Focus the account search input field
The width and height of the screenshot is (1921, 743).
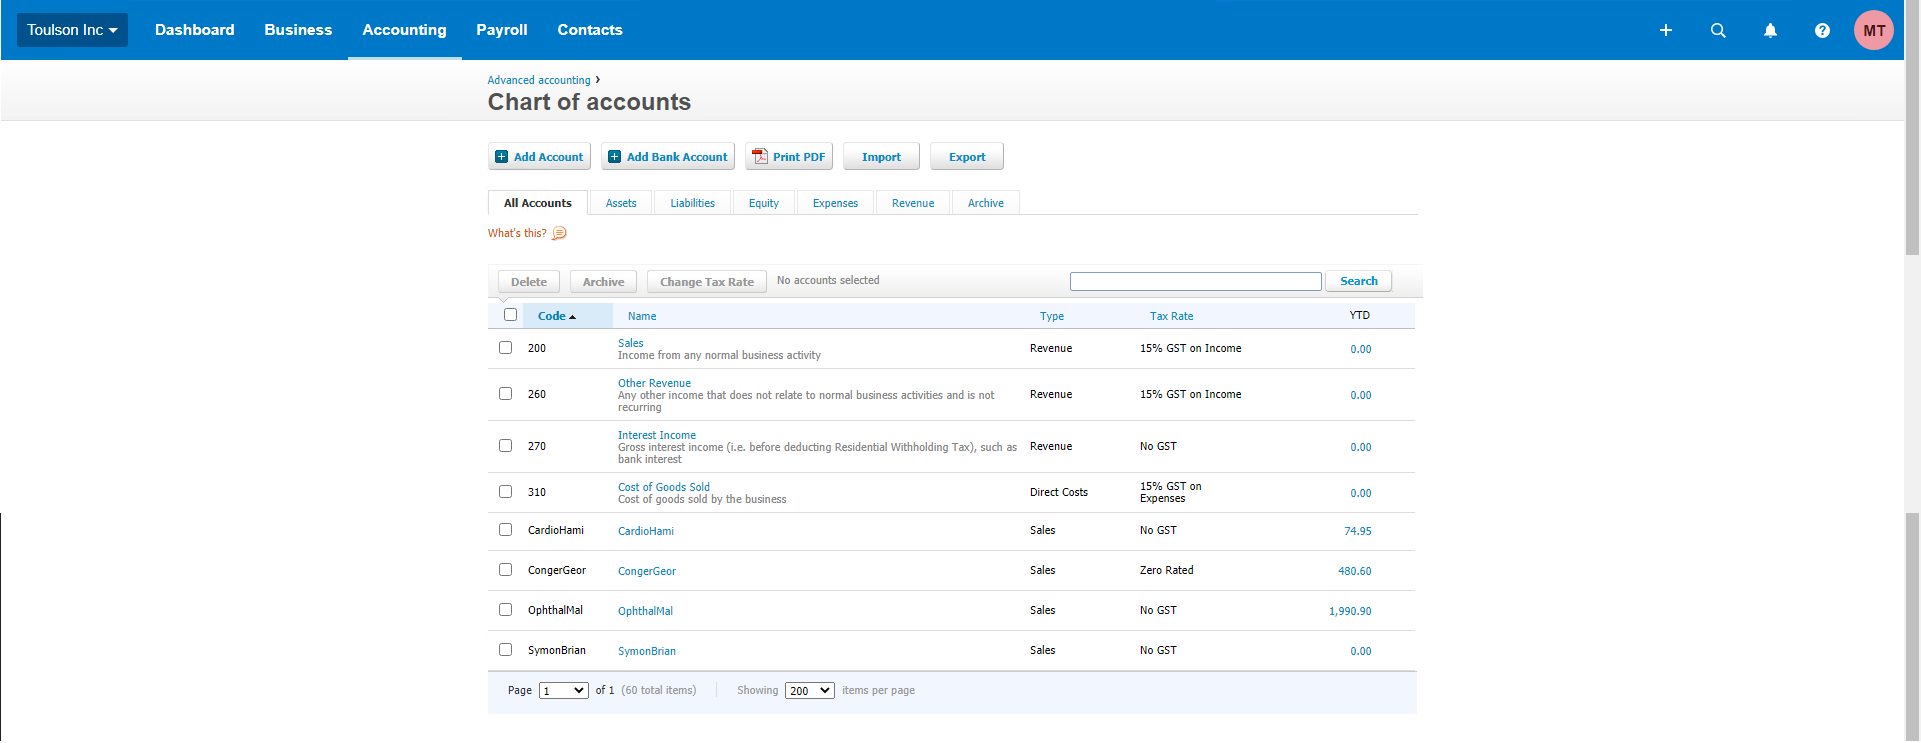click(x=1196, y=282)
